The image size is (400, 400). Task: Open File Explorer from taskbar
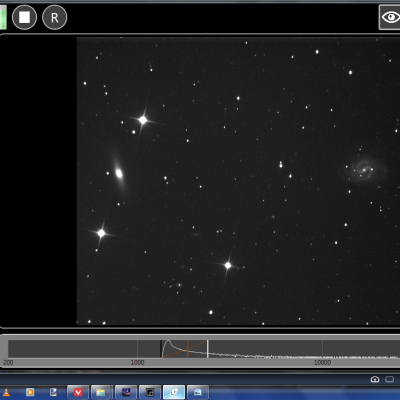click(x=101, y=392)
